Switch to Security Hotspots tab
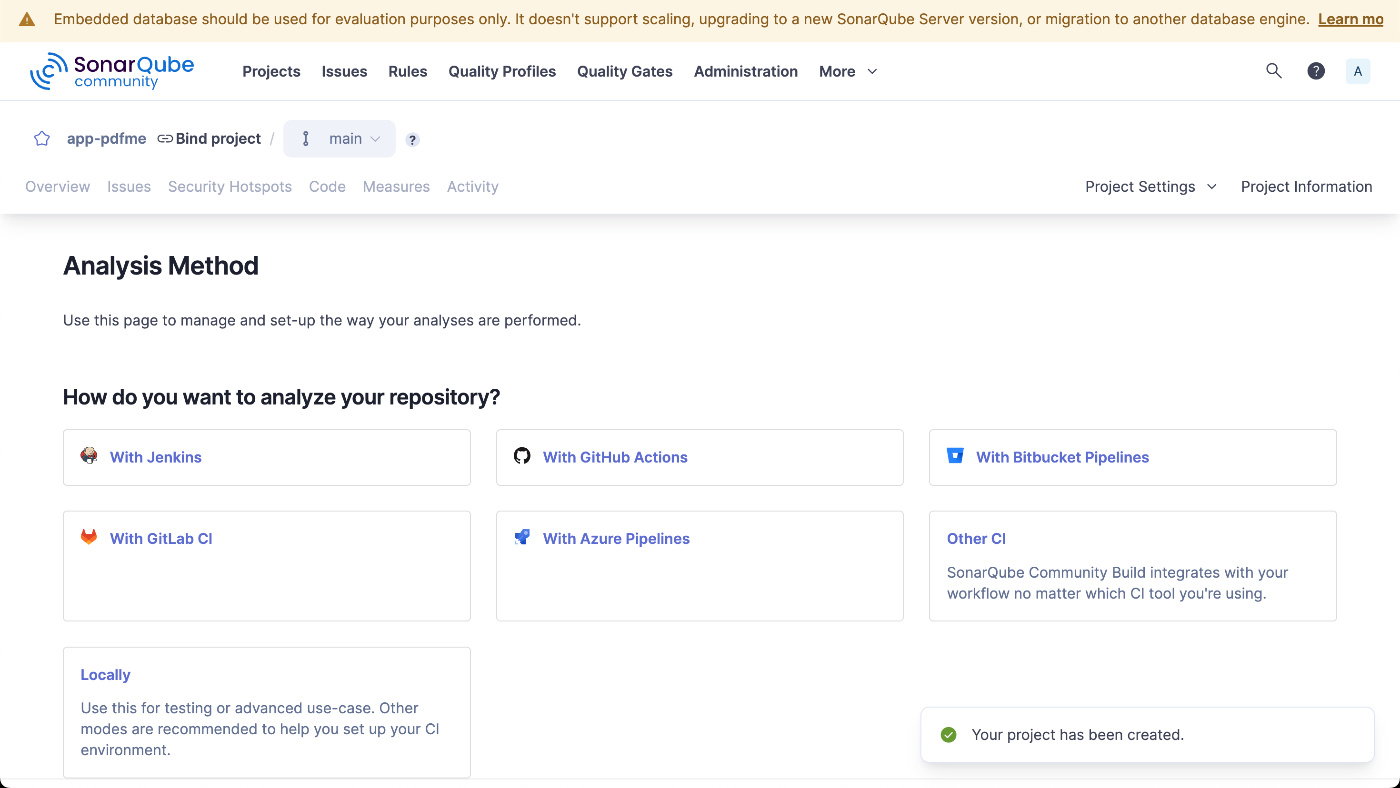This screenshot has width=1400, height=788. click(230, 186)
